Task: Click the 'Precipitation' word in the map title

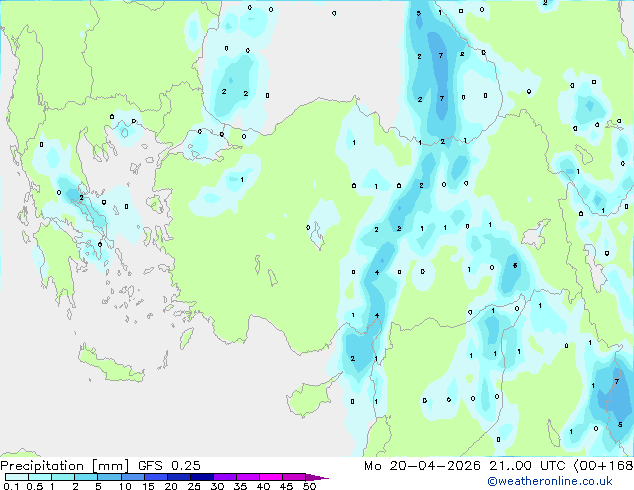Action: tap(42, 466)
